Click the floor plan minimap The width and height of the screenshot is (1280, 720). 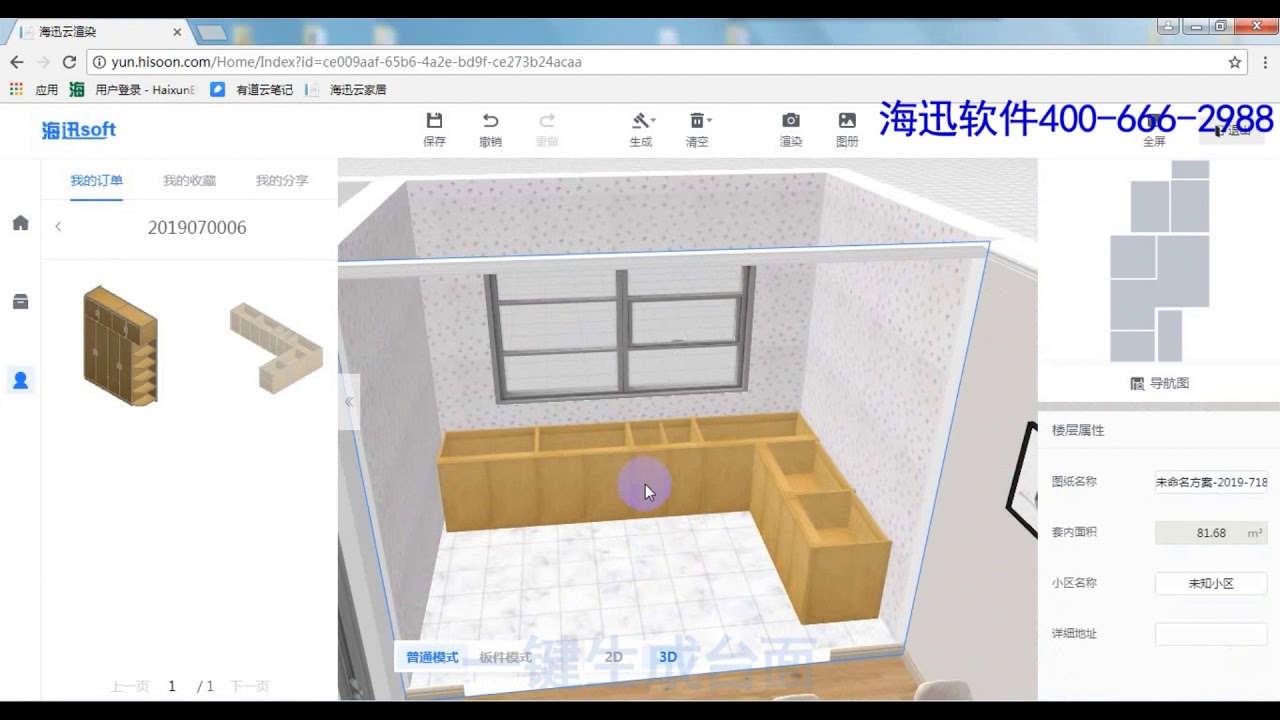click(1160, 260)
